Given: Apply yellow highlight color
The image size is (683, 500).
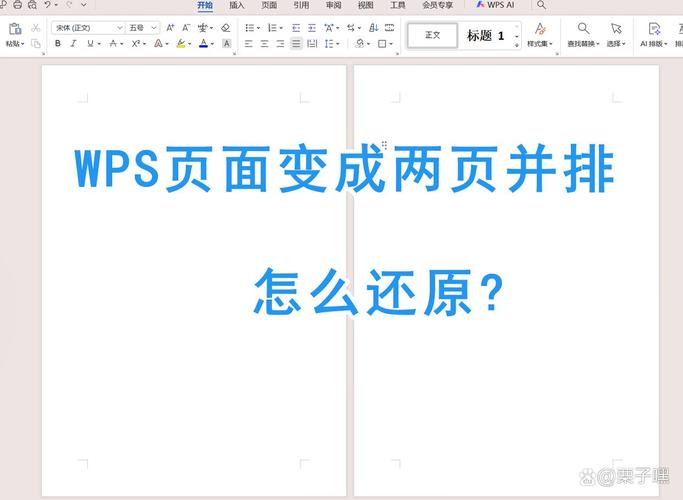Looking at the screenshot, I should [180, 44].
